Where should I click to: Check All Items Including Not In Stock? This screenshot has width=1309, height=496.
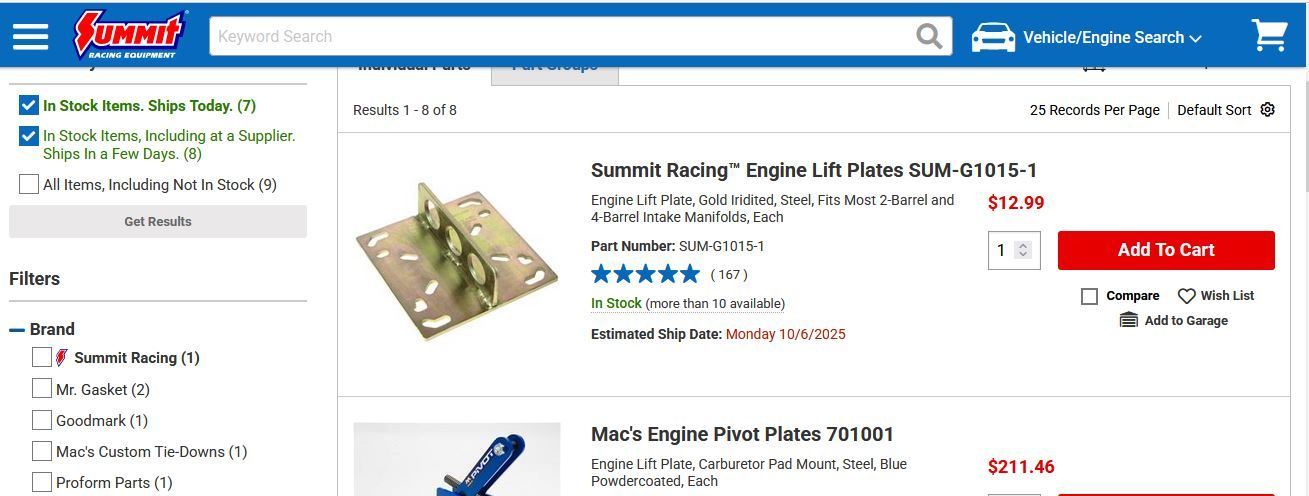tap(29, 184)
